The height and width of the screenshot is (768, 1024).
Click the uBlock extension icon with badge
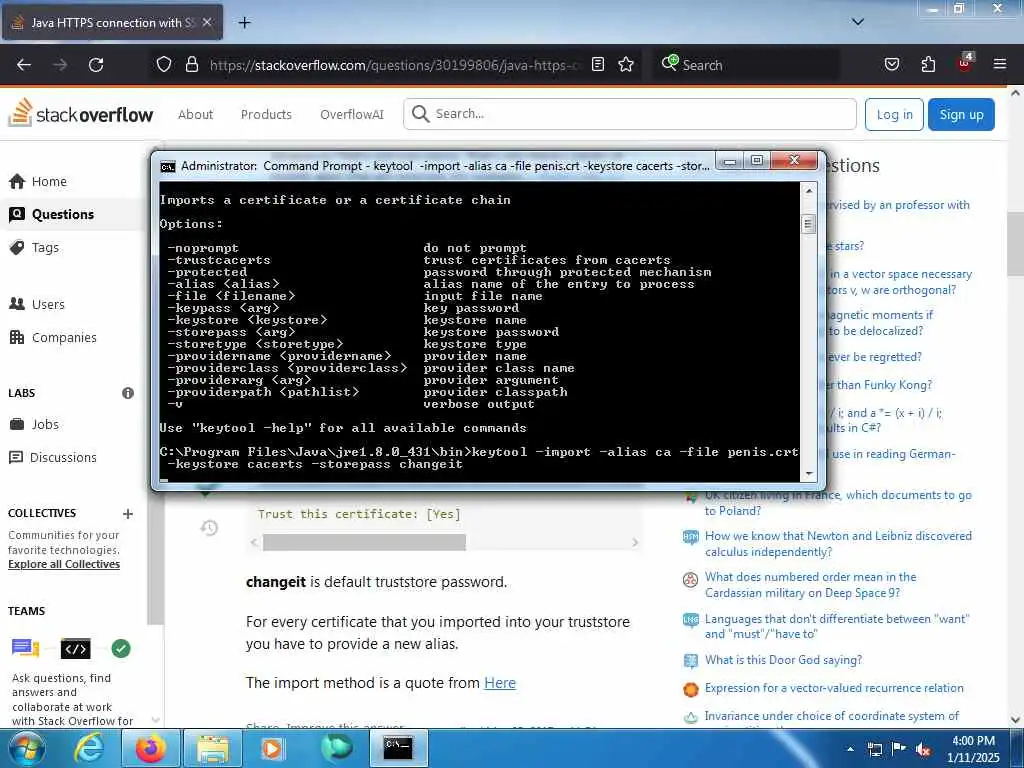965,63
